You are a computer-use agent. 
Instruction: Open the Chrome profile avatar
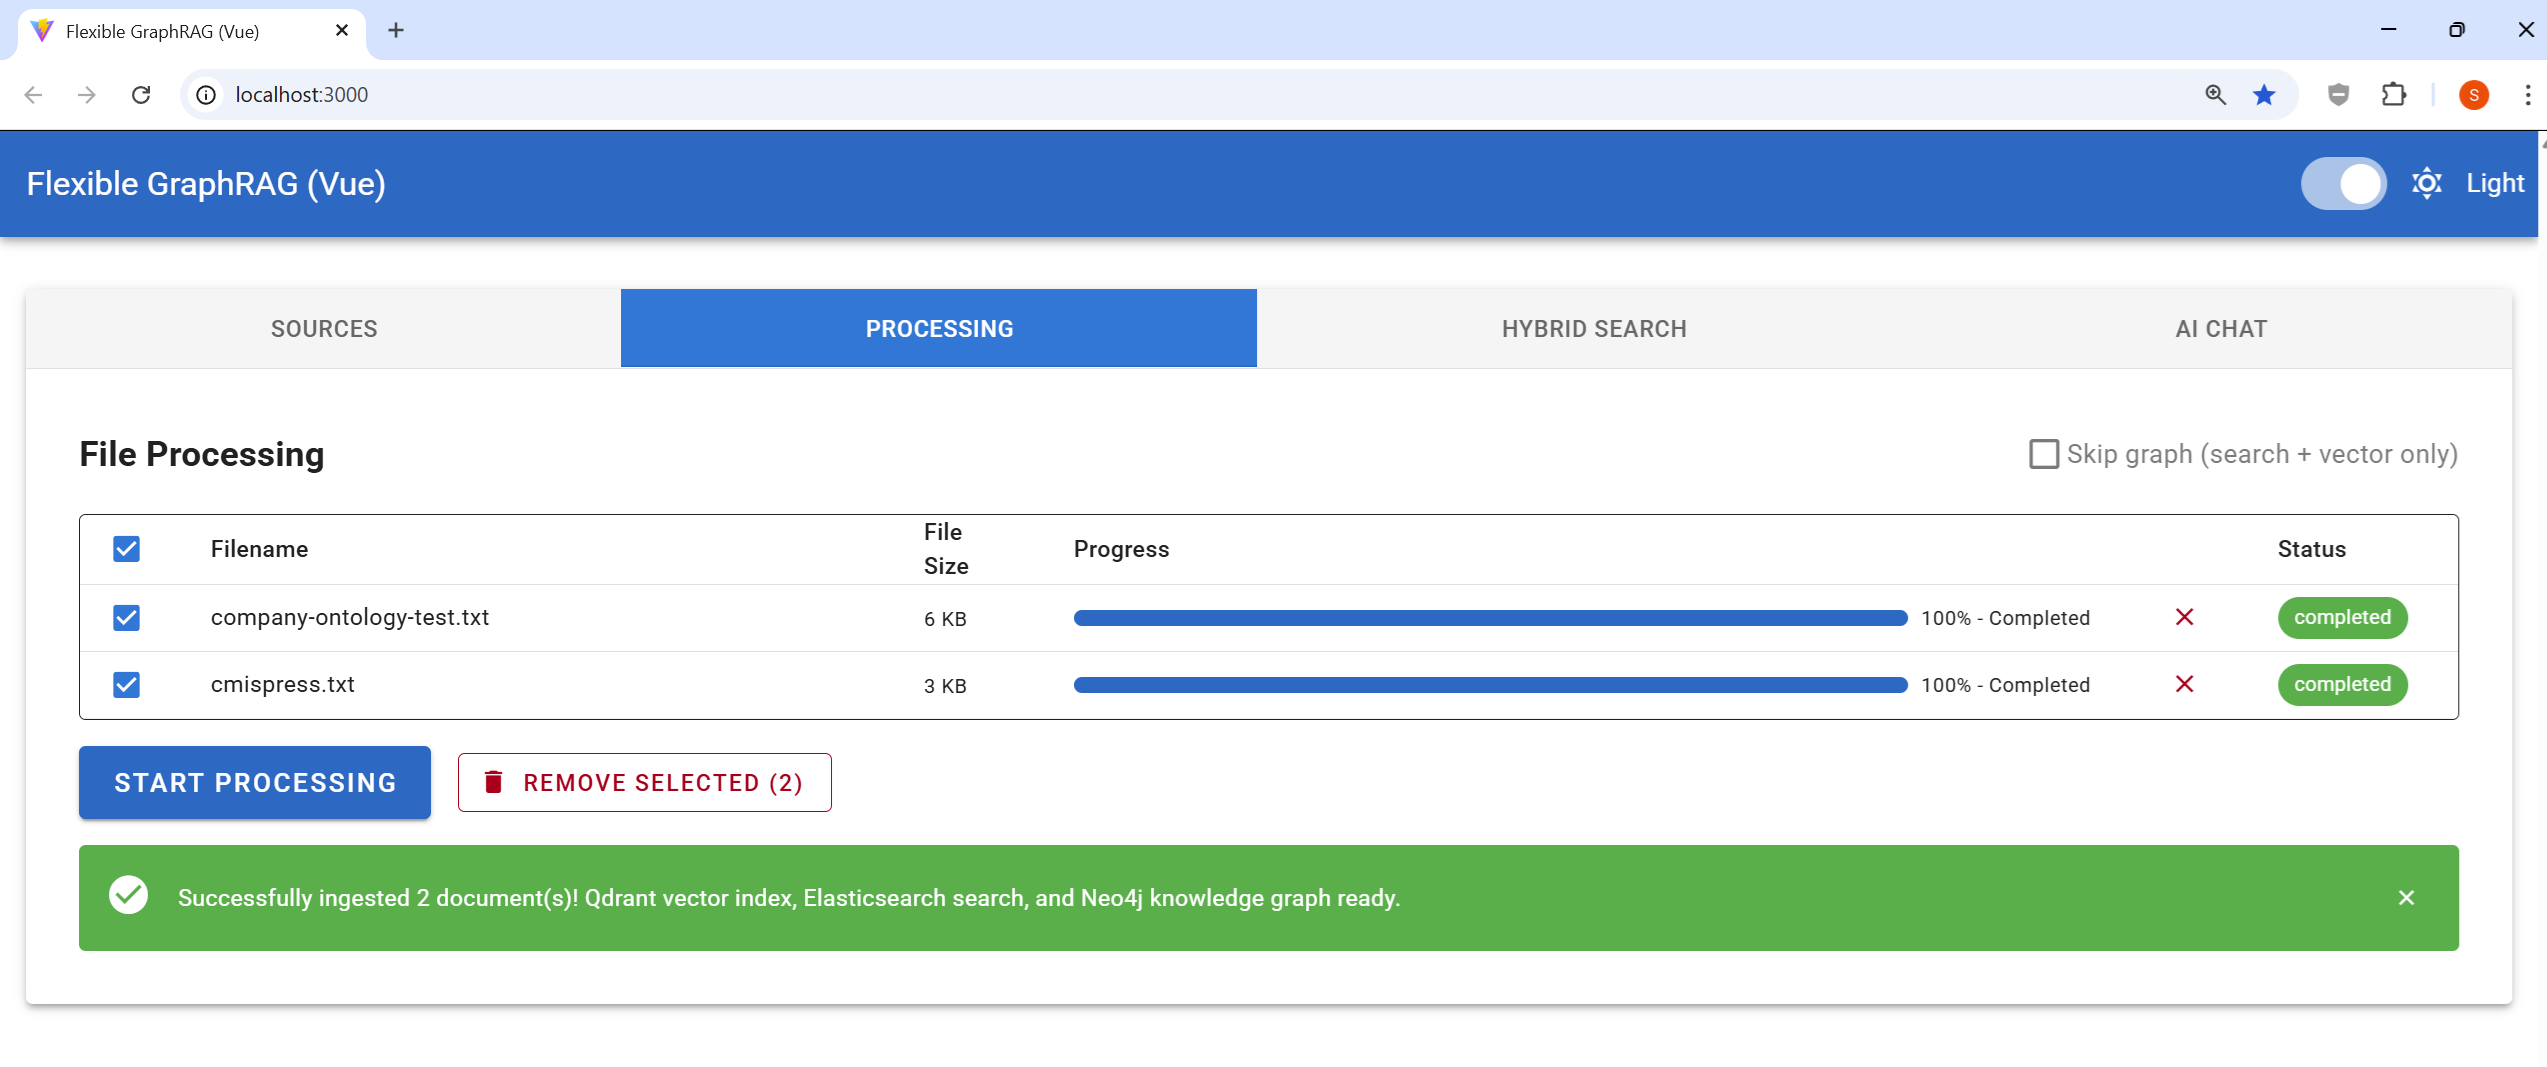click(x=2473, y=95)
